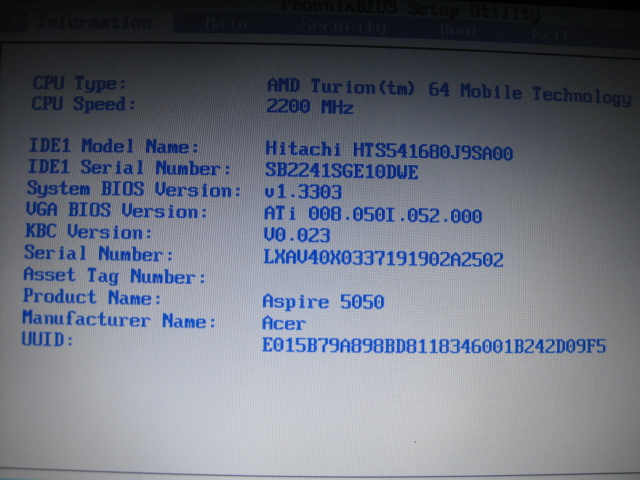The image size is (640, 480).
Task: Click the PhoenixBIOS Setup Utility title
Action: coord(410,9)
